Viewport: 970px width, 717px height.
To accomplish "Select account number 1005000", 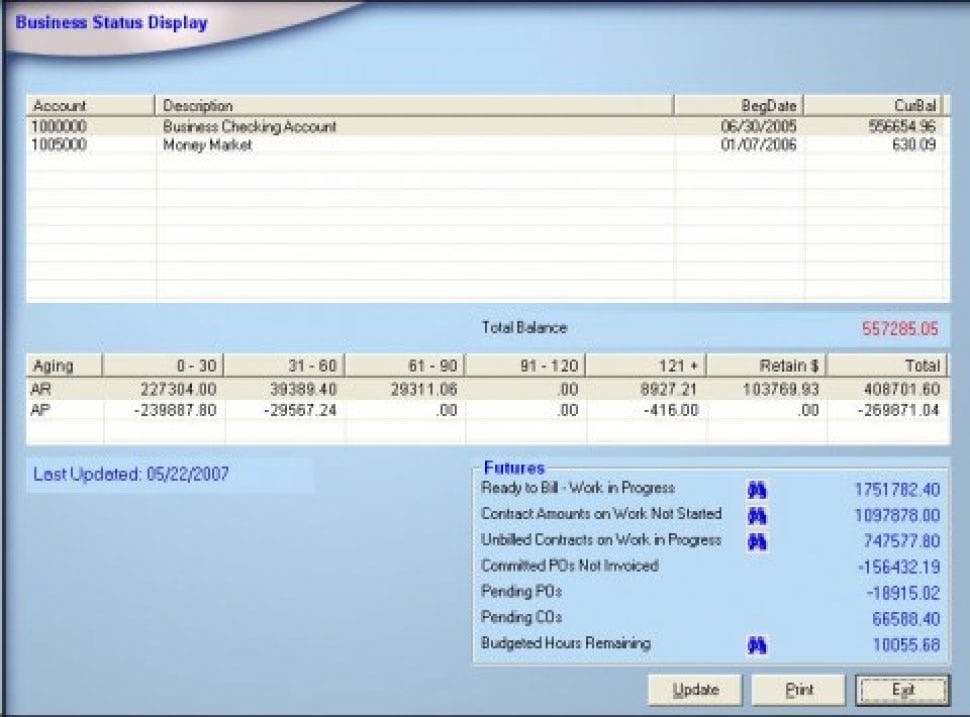I will pos(59,145).
